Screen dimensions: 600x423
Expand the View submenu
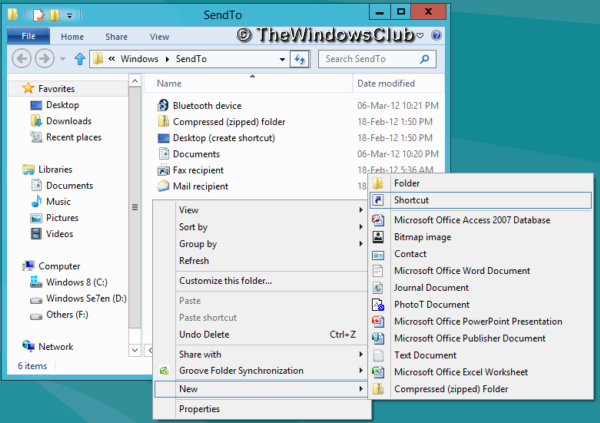(360, 210)
